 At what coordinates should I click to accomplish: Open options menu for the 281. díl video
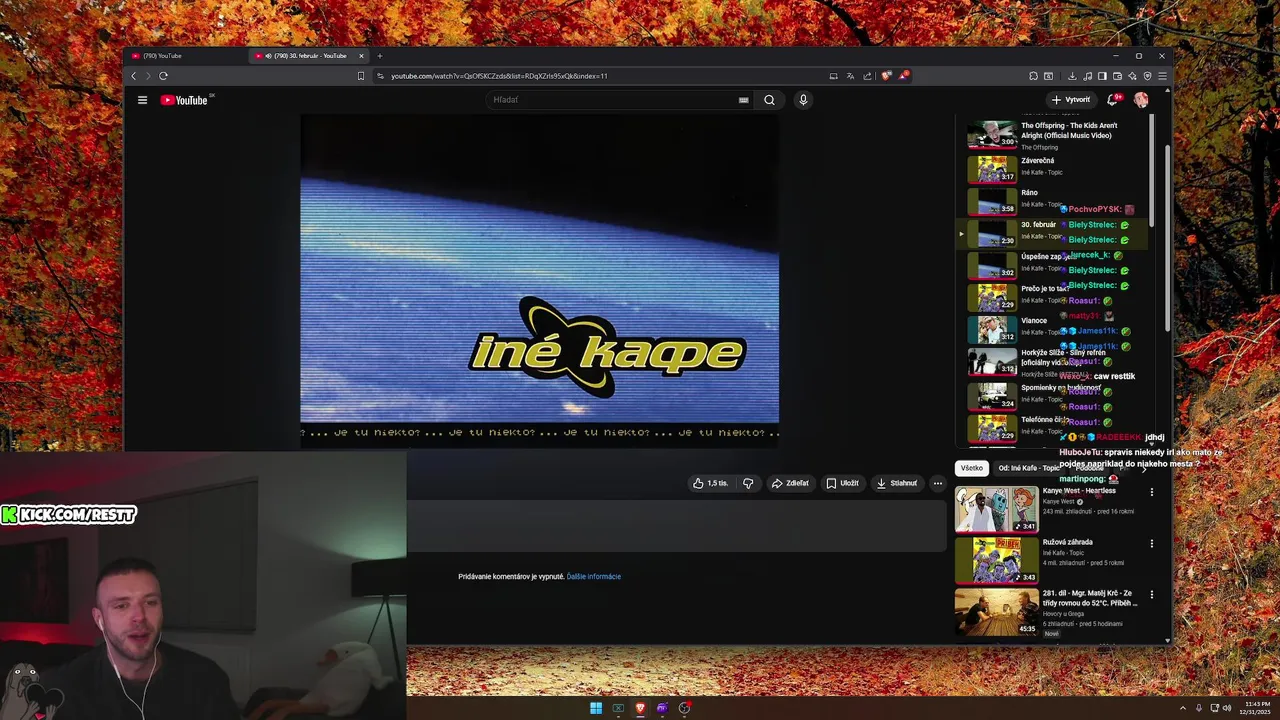click(x=1151, y=594)
